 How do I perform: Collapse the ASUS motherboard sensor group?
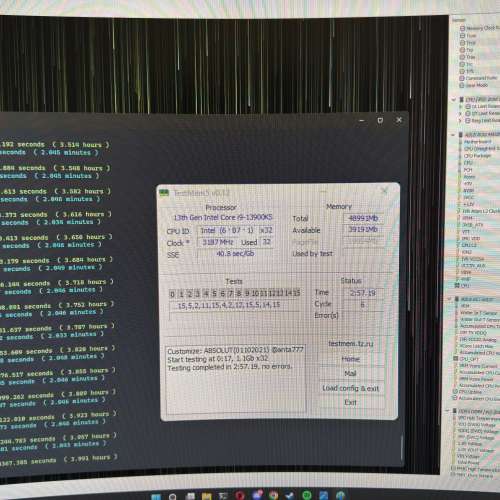453,135
